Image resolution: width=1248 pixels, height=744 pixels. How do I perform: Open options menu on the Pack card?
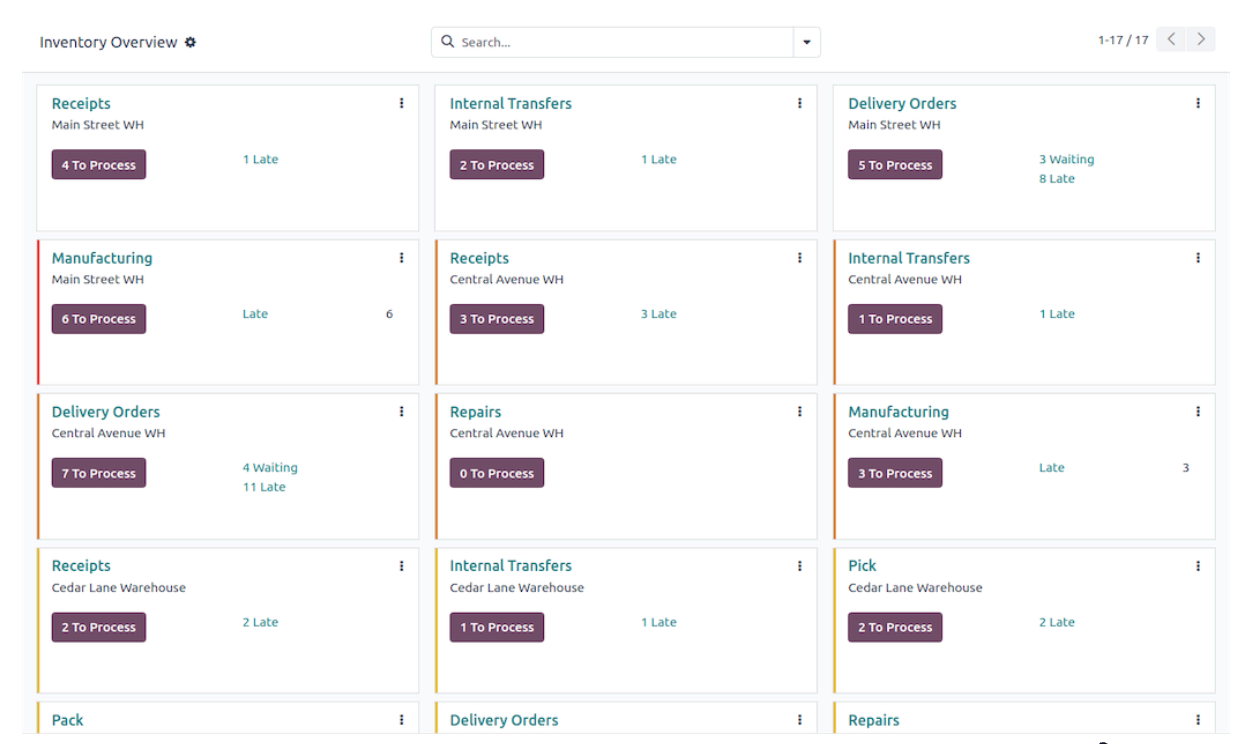click(401, 719)
